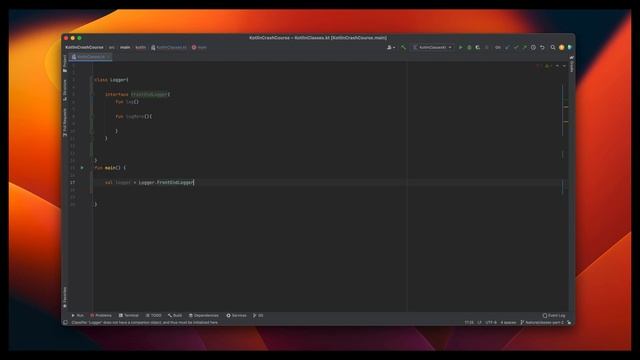Open the TODO tool window
The height and width of the screenshot is (360, 640).
coord(153,316)
